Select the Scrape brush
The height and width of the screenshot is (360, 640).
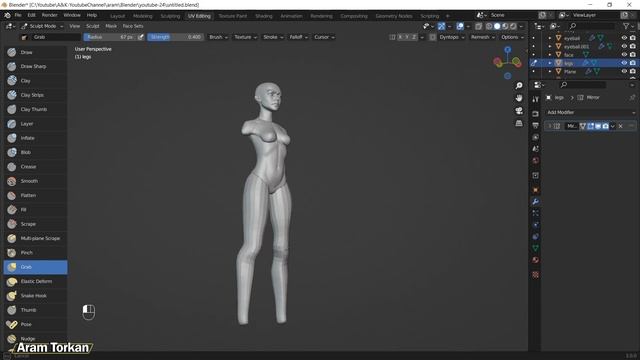pos(35,224)
